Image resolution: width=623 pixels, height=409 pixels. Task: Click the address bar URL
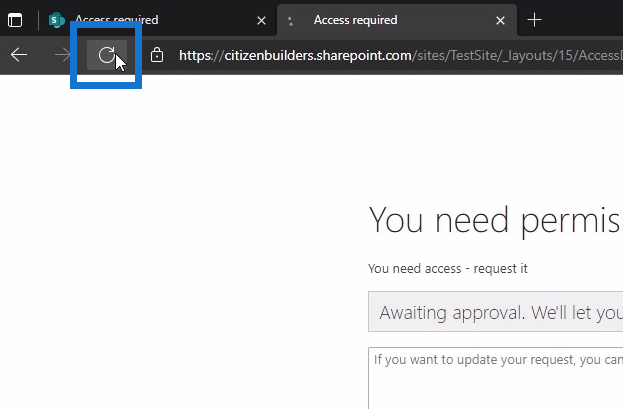401,55
